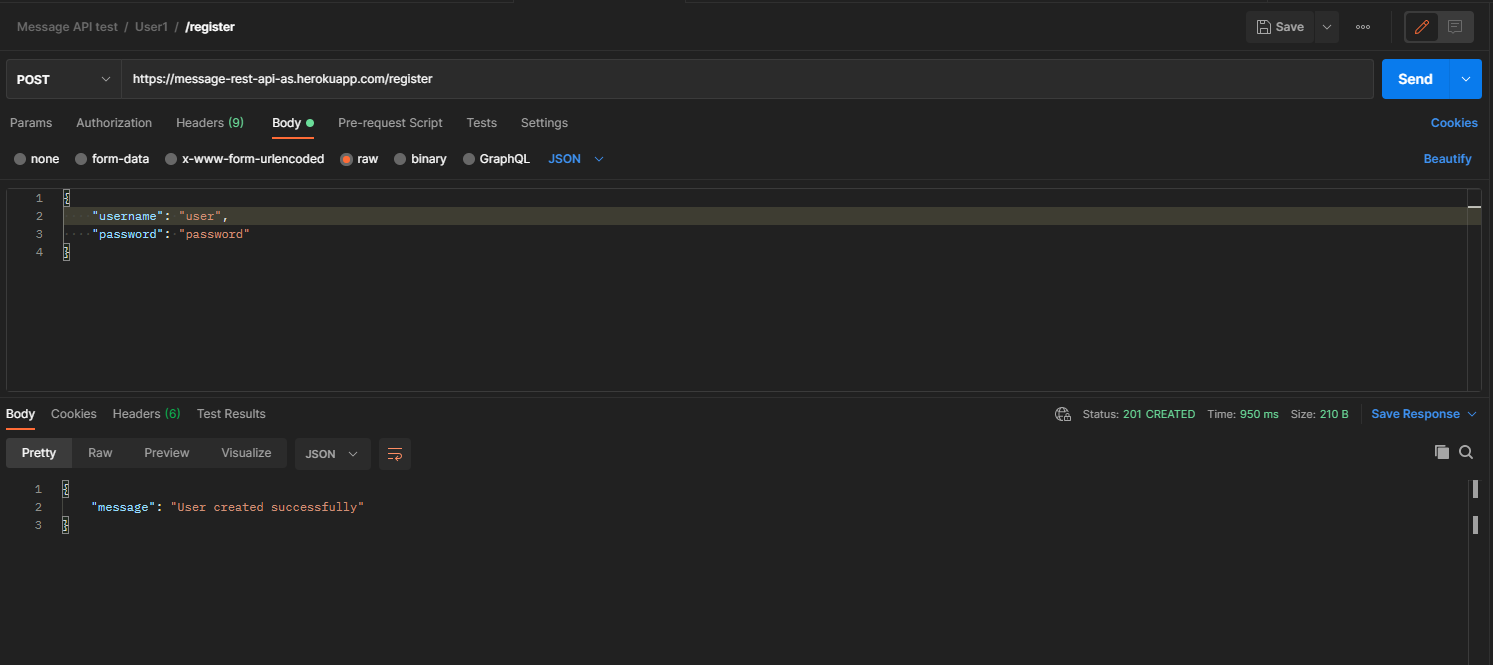The image size is (1493, 665).
Task: Open the Cookies link
Action: (1454, 123)
